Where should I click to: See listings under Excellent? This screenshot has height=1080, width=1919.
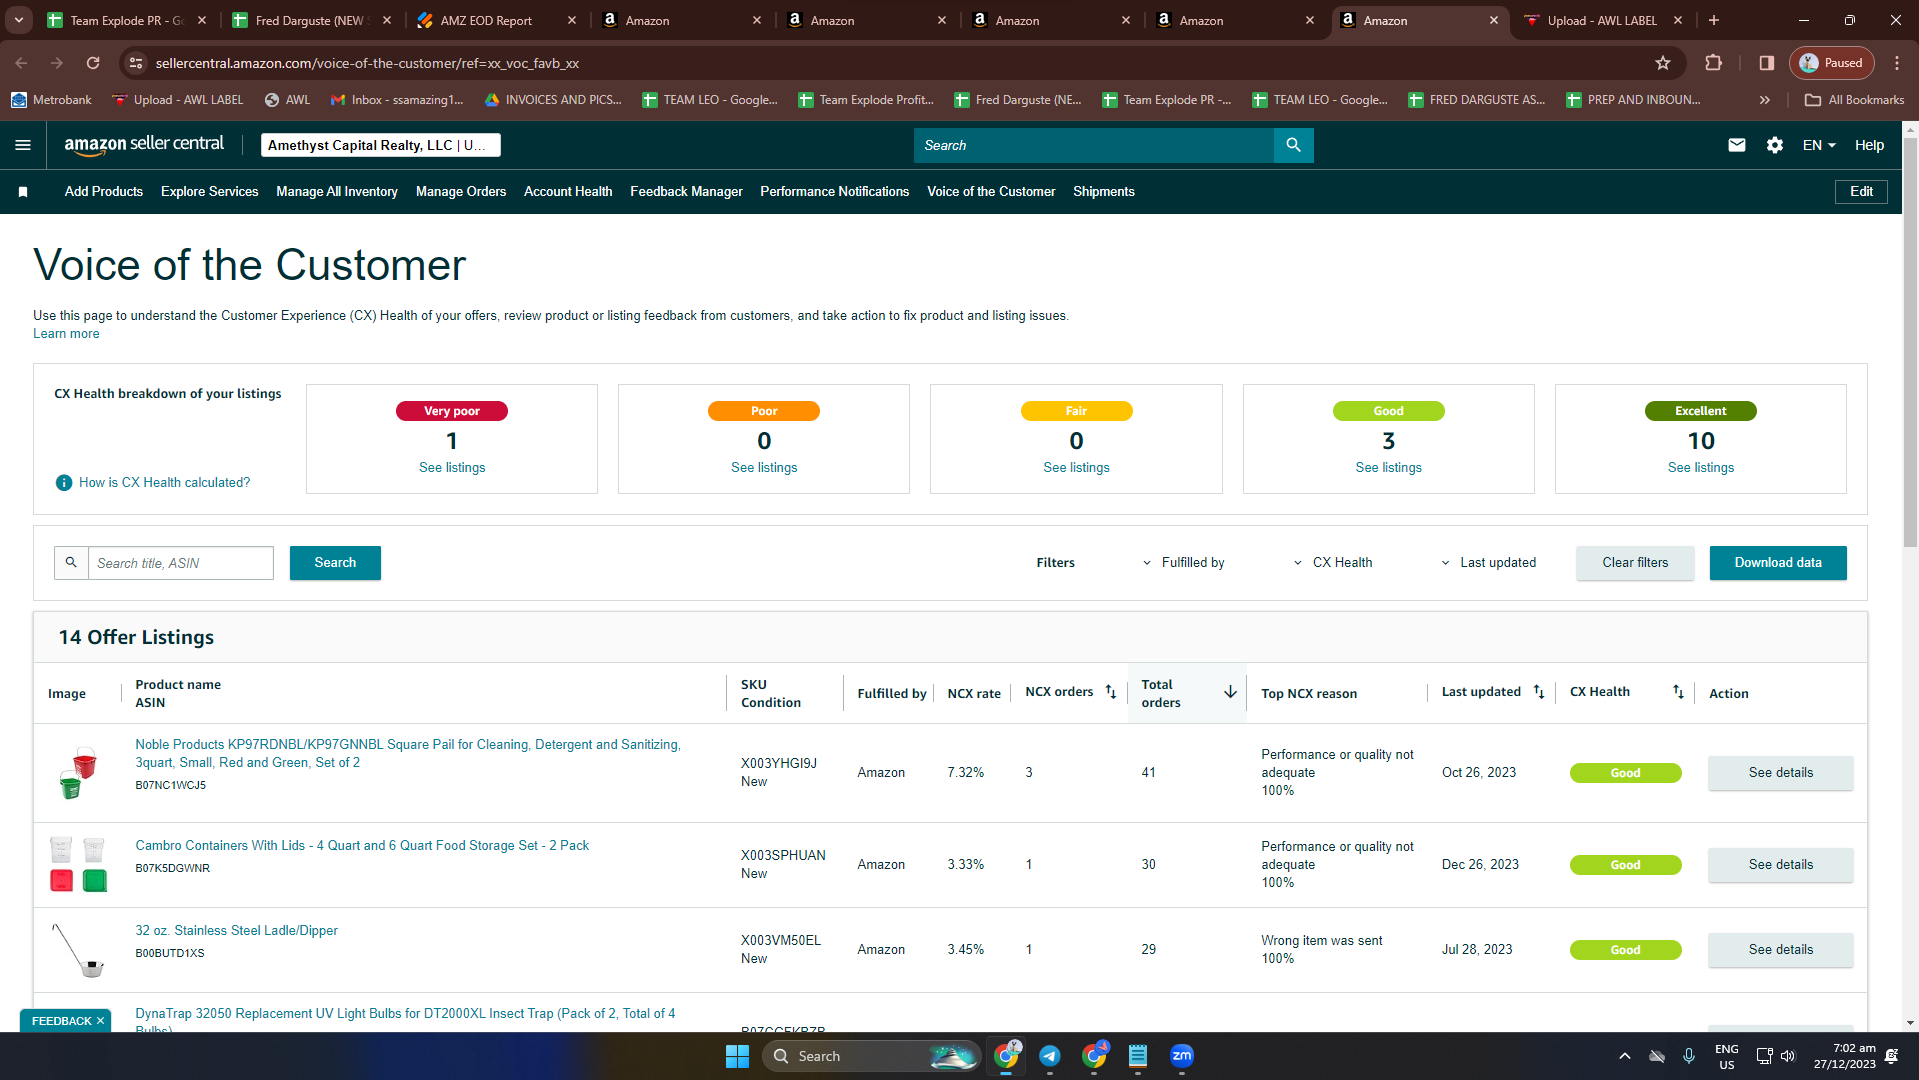coord(1701,468)
